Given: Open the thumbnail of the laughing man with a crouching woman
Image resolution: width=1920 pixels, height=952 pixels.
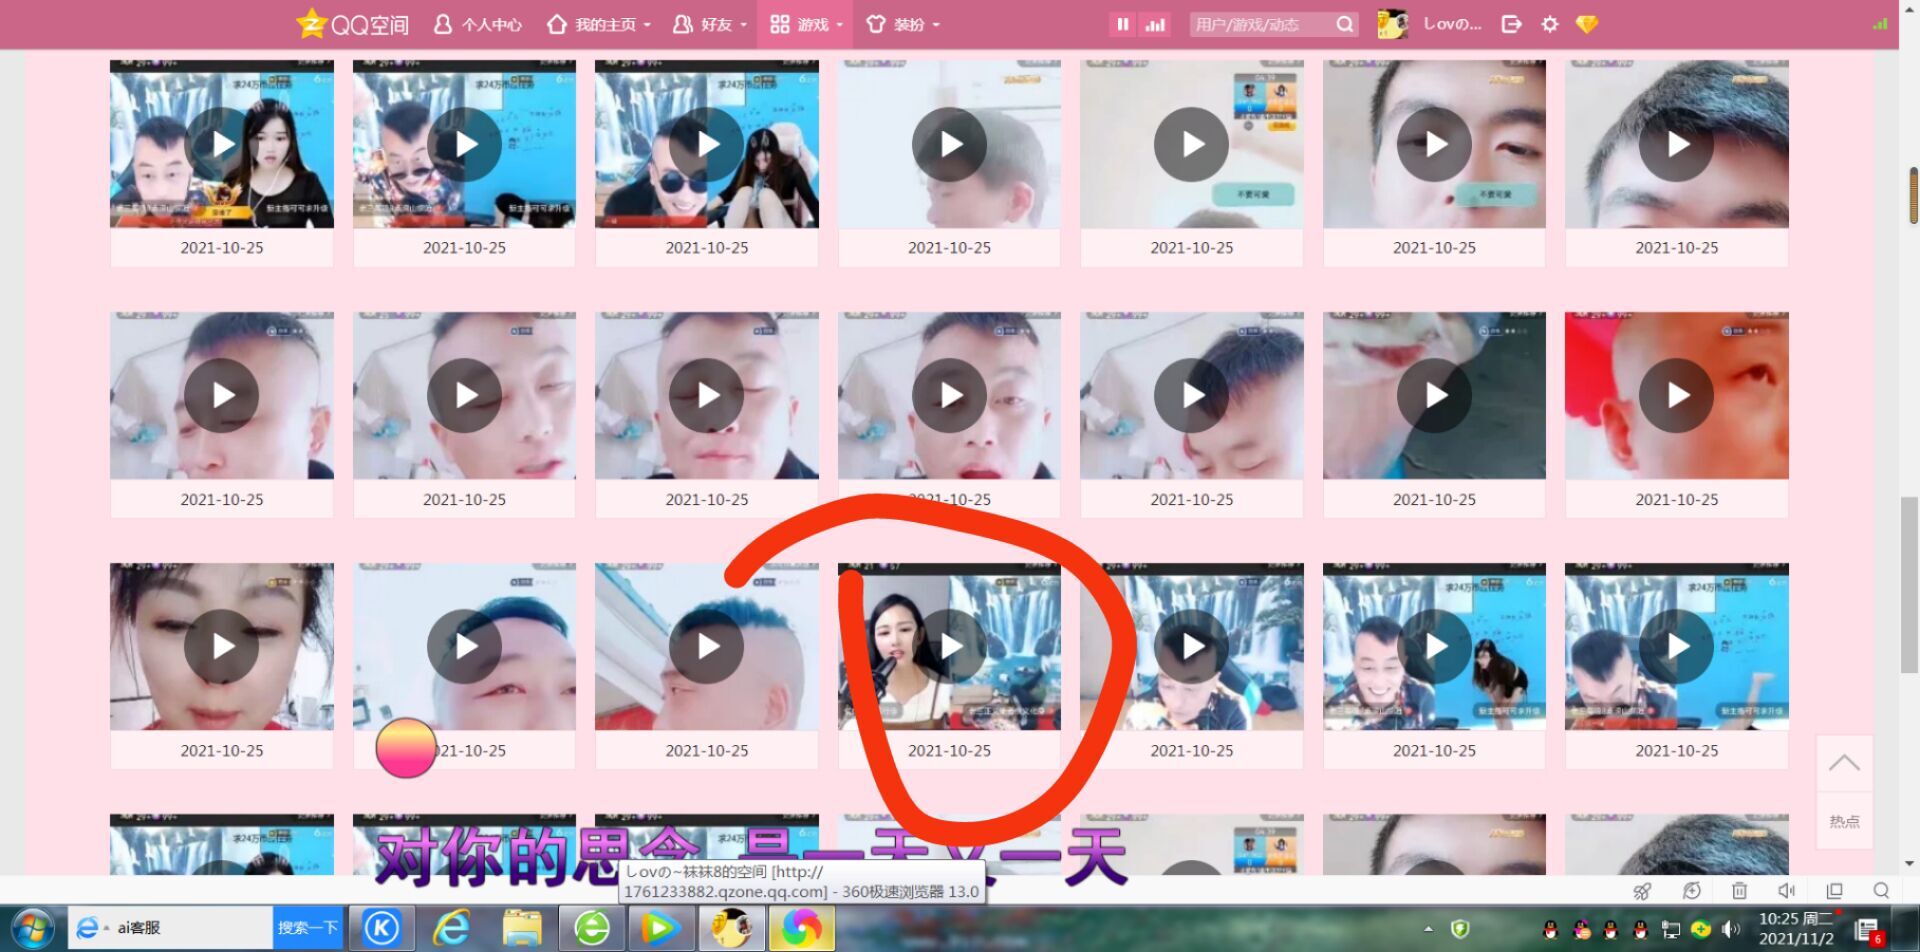Looking at the screenshot, I should [1434, 647].
